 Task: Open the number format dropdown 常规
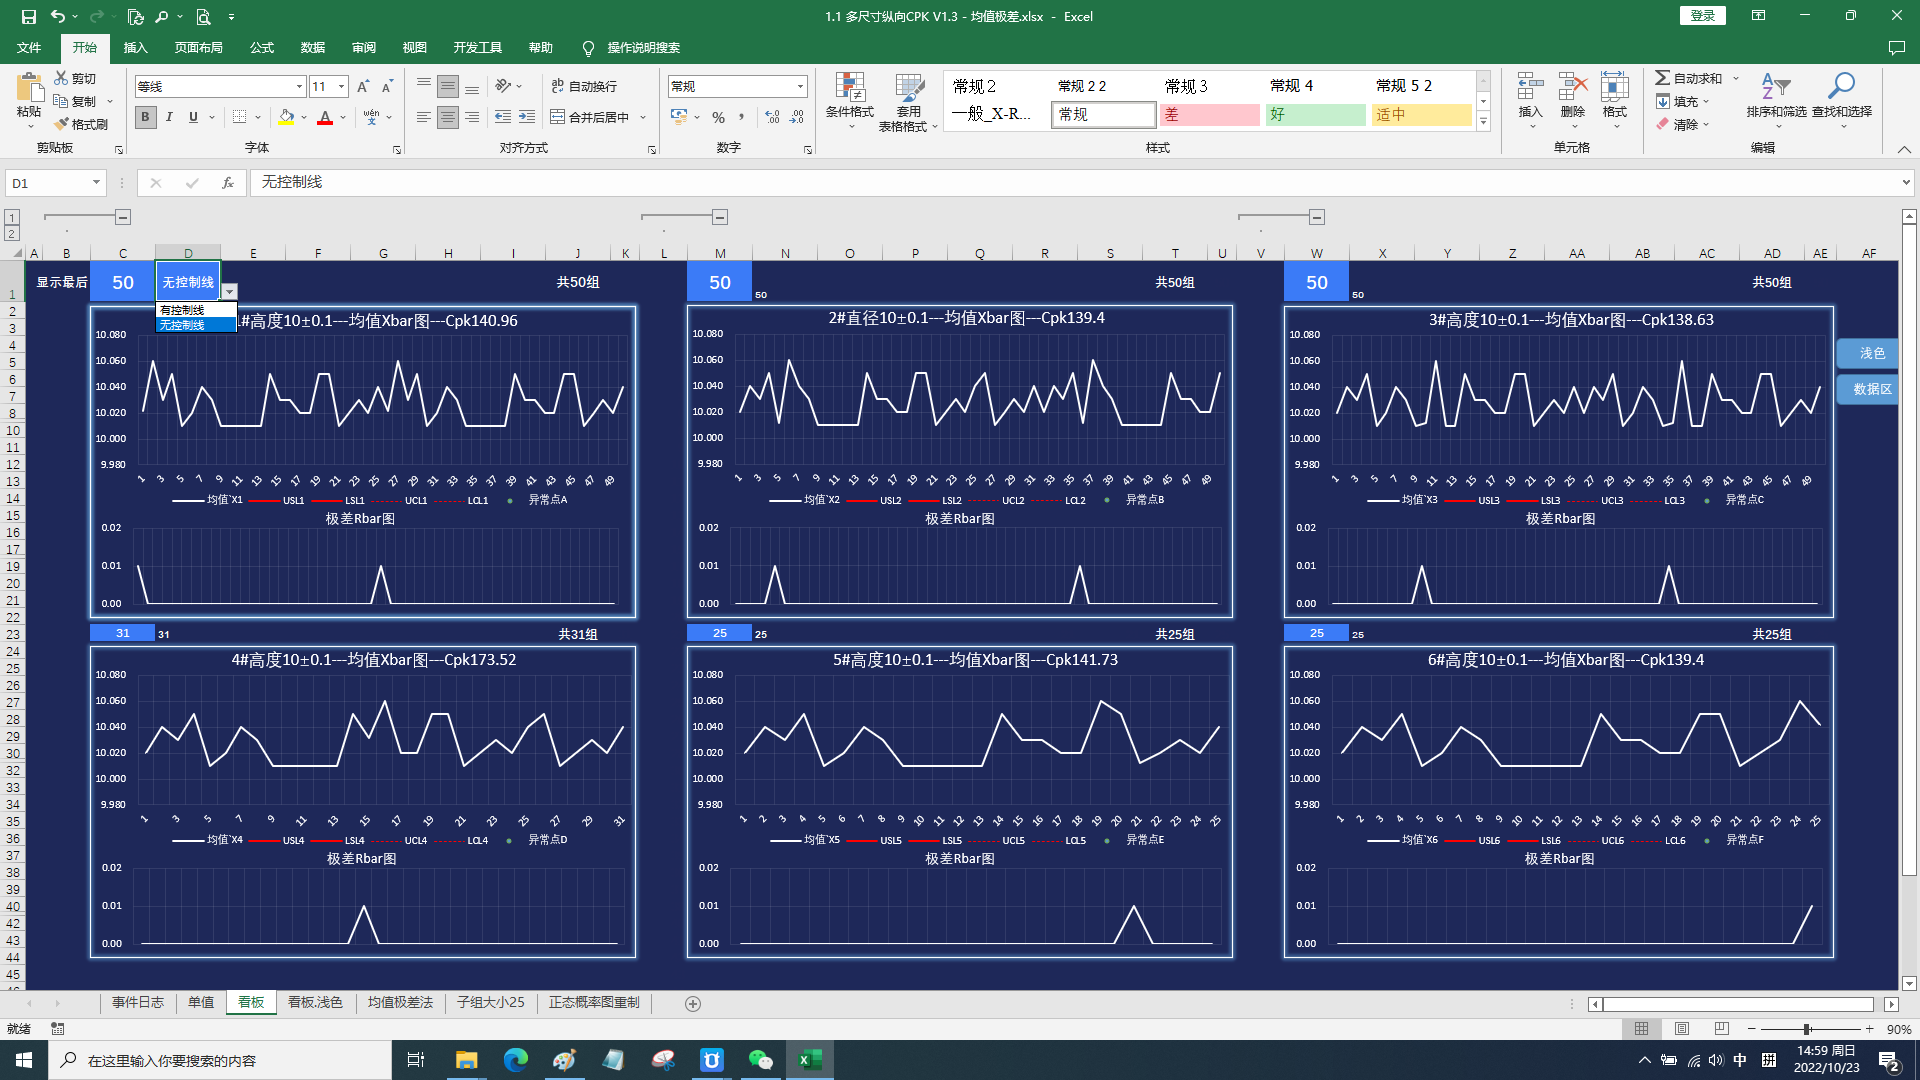tap(800, 87)
